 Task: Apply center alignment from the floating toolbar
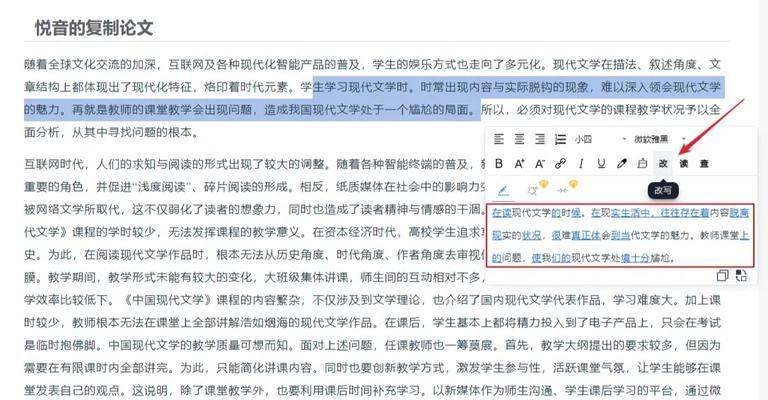click(519, 140)
